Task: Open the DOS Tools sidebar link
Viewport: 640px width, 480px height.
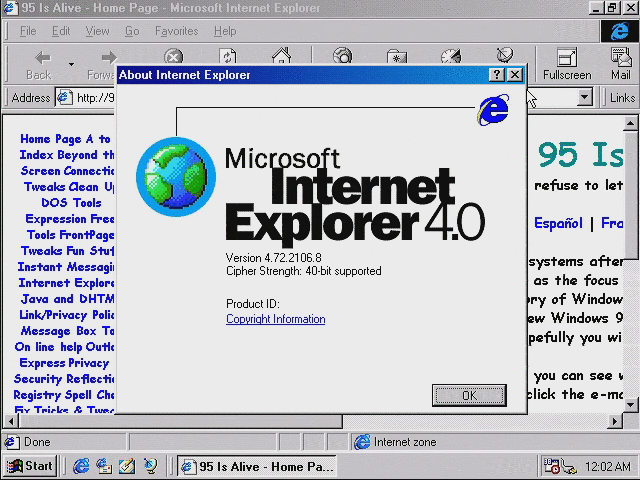Action: (71, 203)
